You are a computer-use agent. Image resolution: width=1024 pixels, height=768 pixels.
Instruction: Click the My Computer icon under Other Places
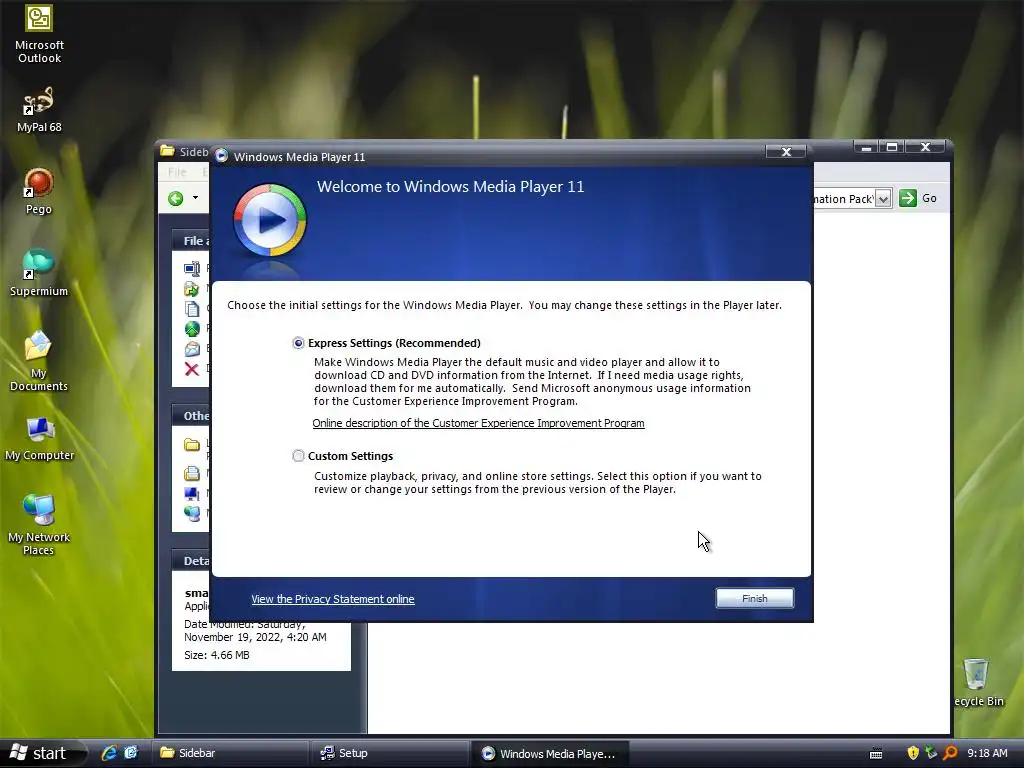click(x=192, y=493)
